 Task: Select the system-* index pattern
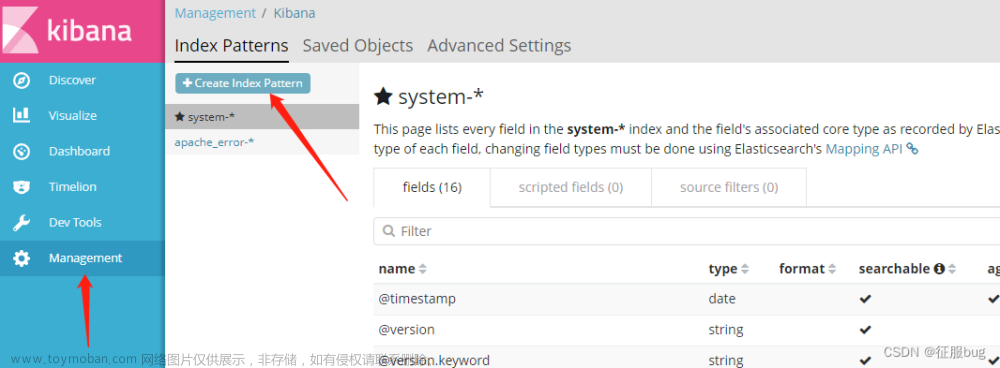coord(262,117)
